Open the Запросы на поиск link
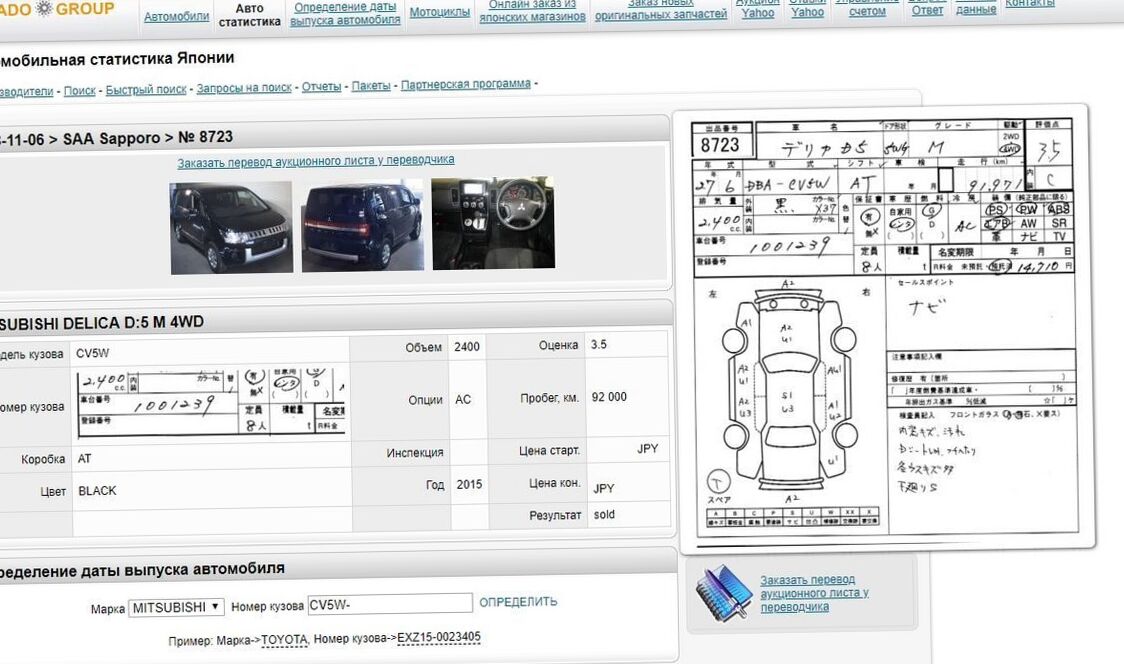Viewport: 1124px width, 664px height. click(244, 88)
